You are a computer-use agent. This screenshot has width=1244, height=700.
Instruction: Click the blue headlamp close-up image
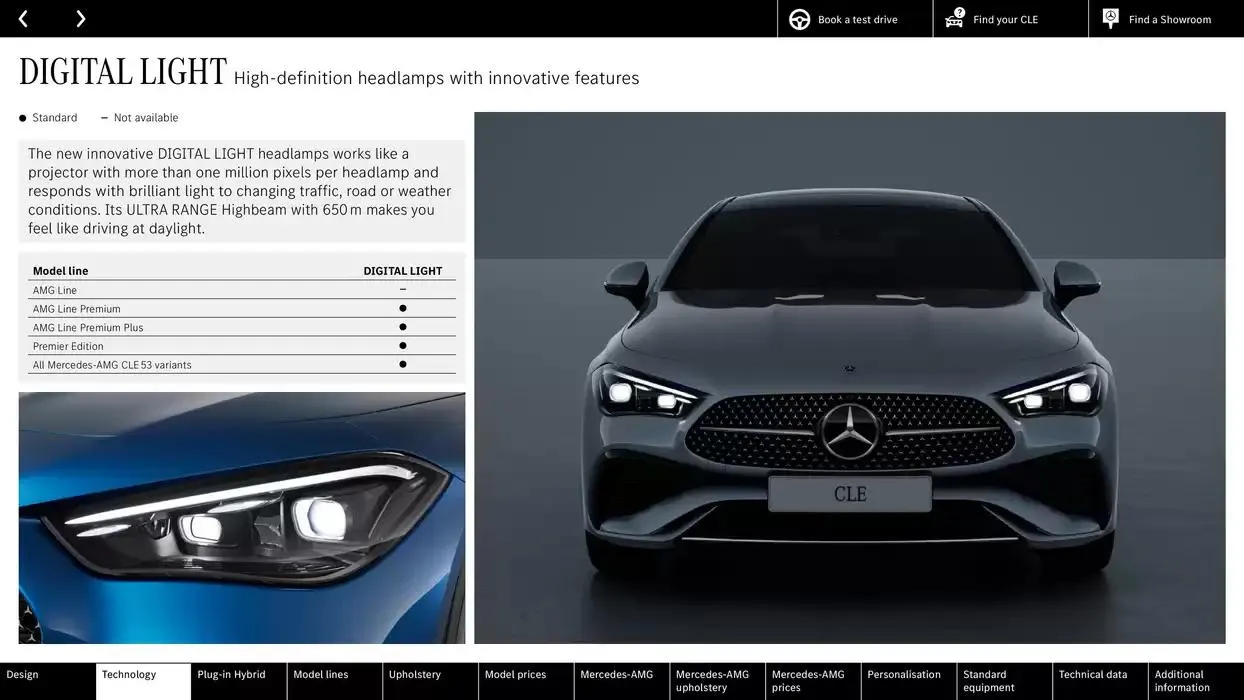coord(241,520)
